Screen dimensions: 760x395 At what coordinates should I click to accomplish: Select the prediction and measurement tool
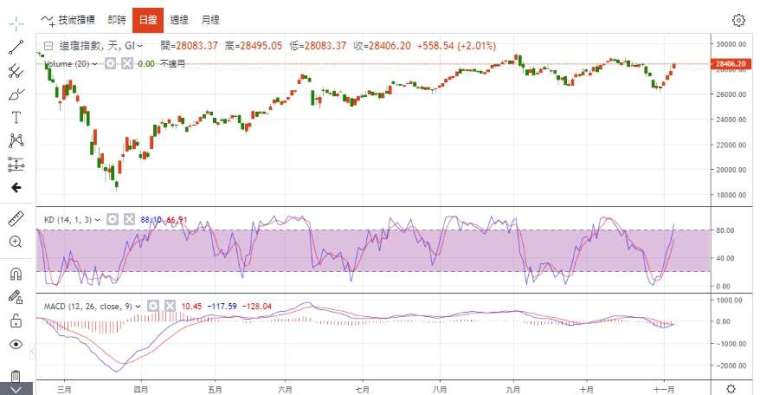pos(16,164)
